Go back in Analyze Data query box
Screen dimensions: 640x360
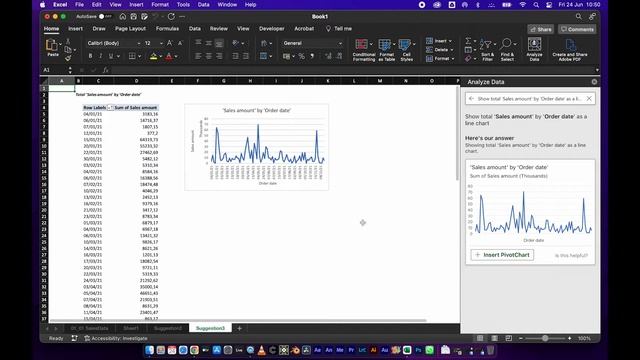point(471,99)
